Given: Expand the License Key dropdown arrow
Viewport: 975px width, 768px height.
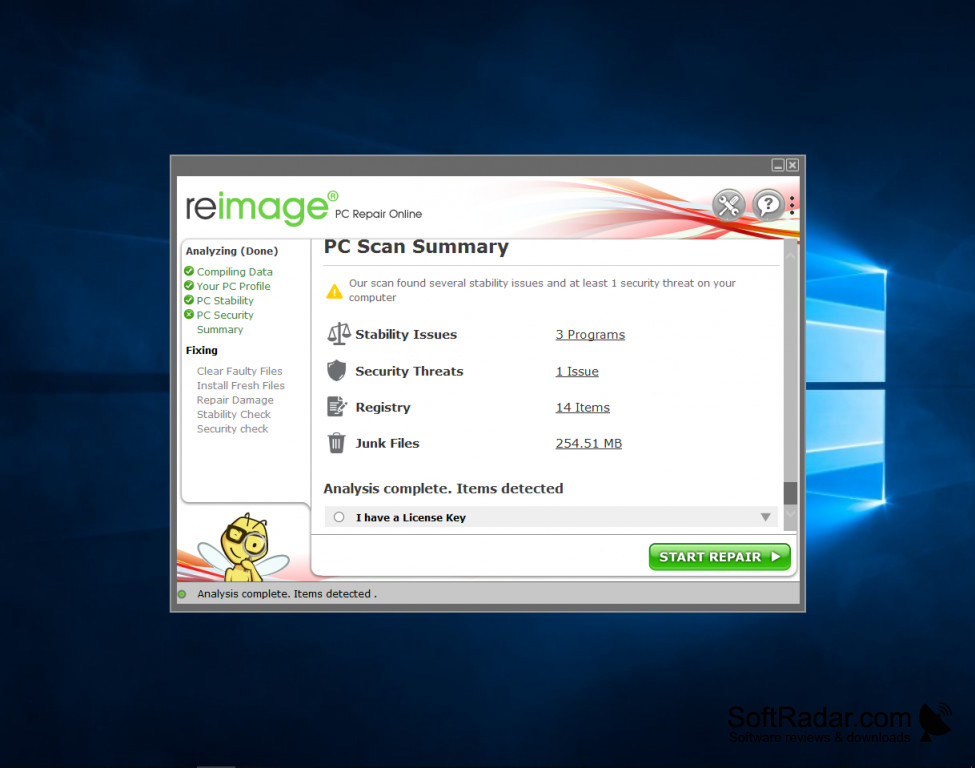Looking at the screenshot, I should [765, 517].
